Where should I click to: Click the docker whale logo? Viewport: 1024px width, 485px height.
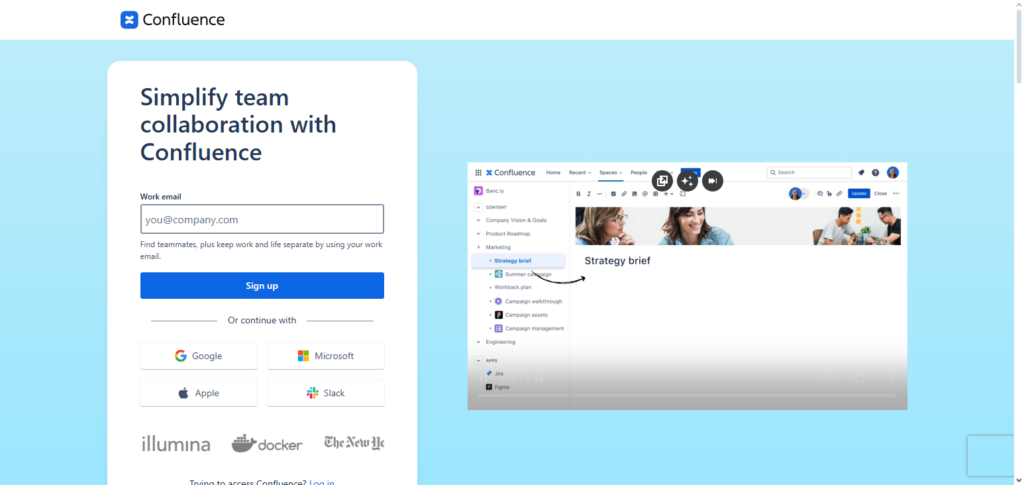coord(266,444)
